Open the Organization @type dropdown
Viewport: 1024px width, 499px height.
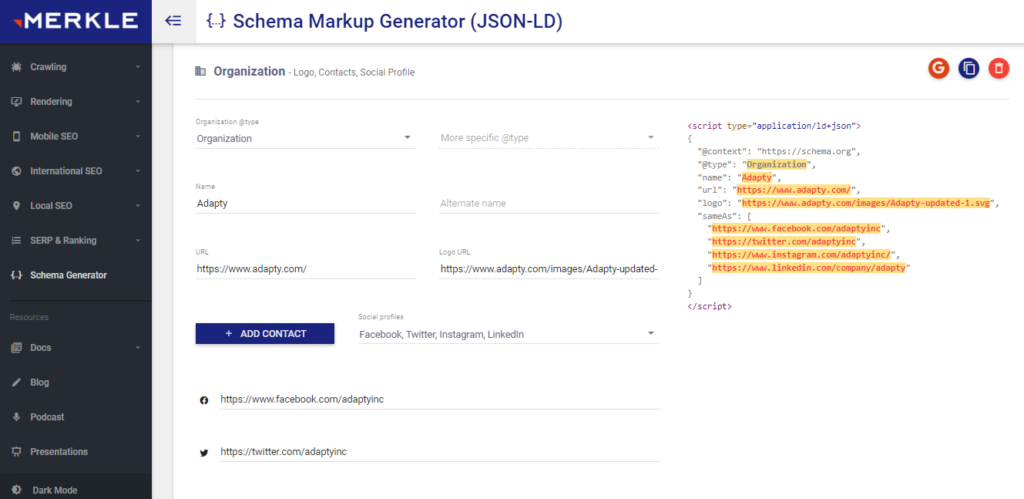tap(305, 138)
